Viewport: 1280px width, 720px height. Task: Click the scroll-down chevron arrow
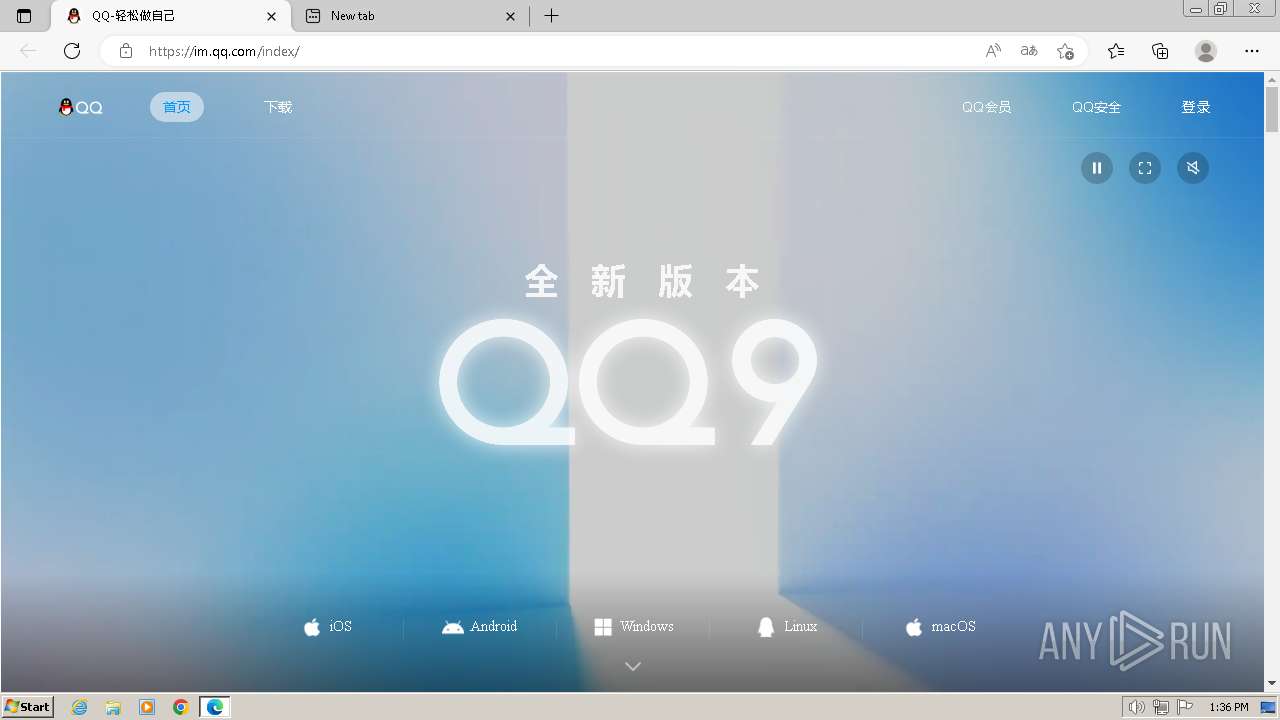point(633,666)
